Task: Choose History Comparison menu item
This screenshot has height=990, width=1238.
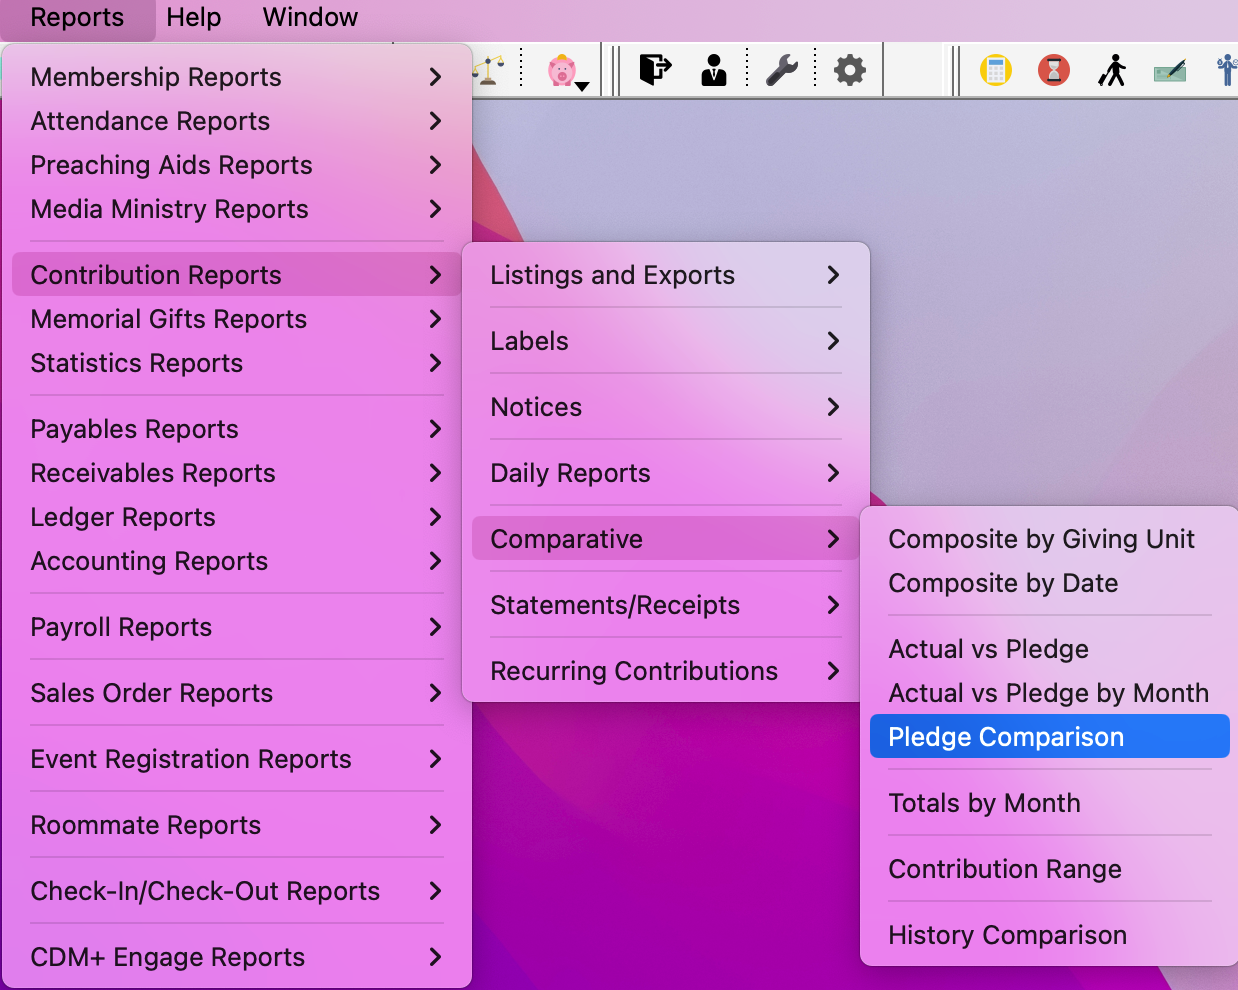Action: point(1007,935)
